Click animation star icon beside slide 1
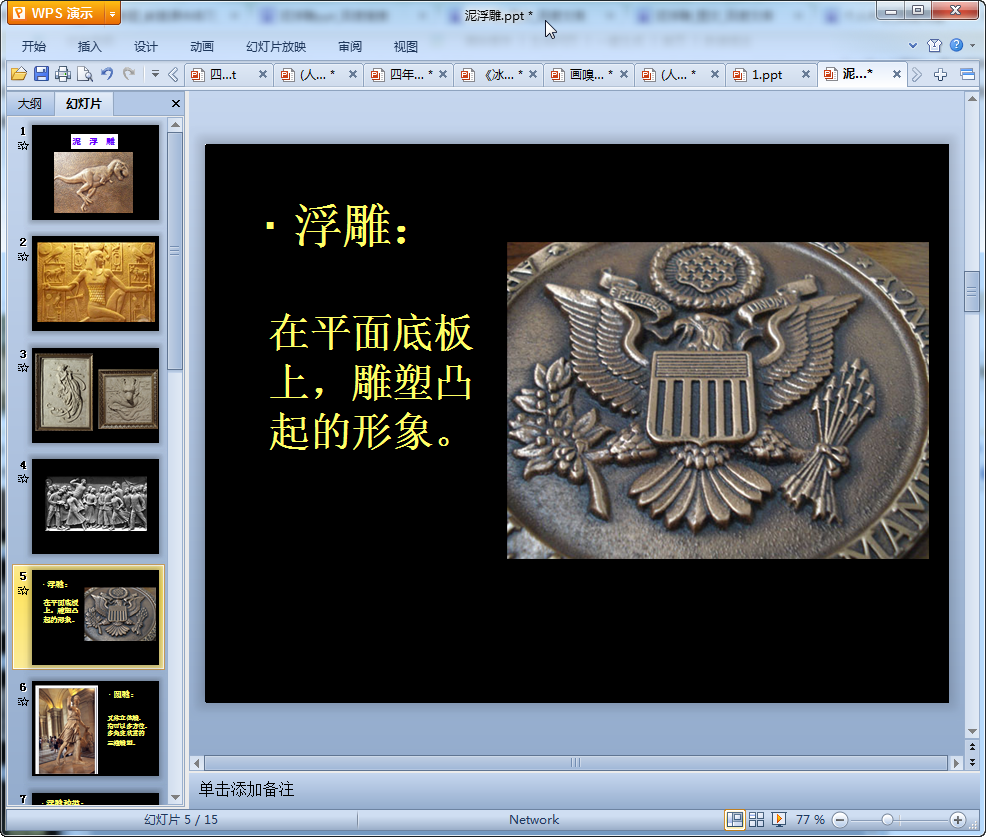Screen dimensions: 986x837 click(x=23, y=146)
